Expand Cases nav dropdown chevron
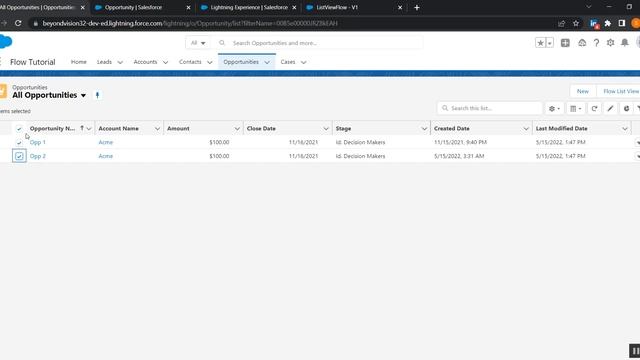 [304, 62]
